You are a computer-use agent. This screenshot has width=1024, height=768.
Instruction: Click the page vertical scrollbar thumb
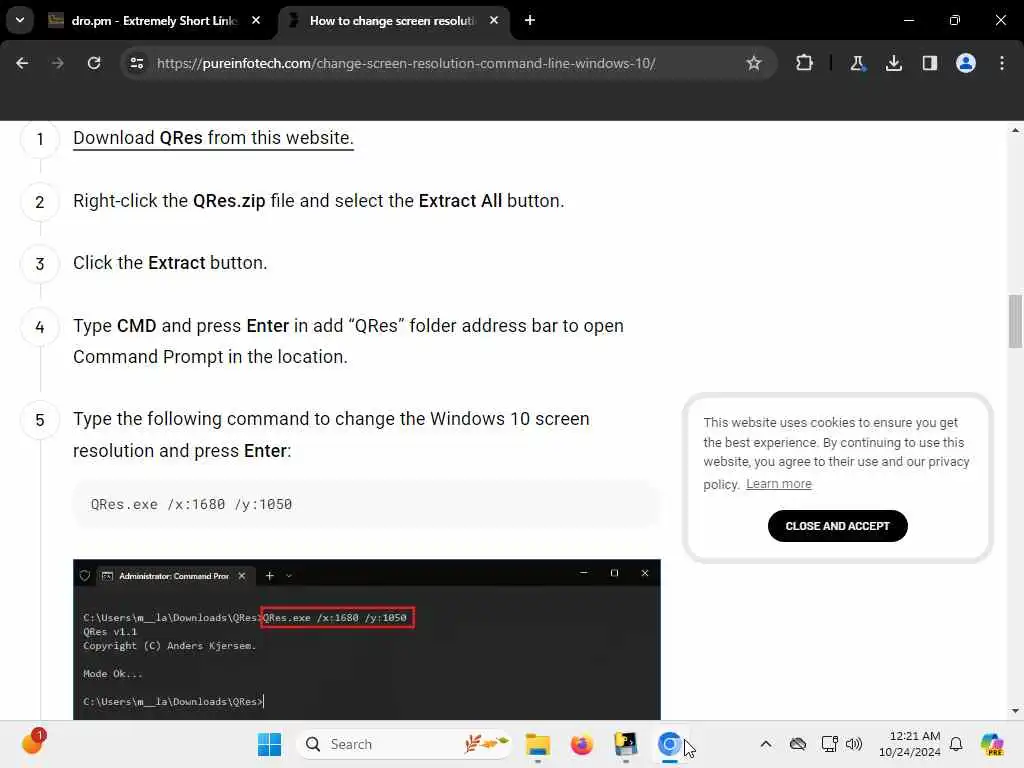click(x=1015, y=322)
